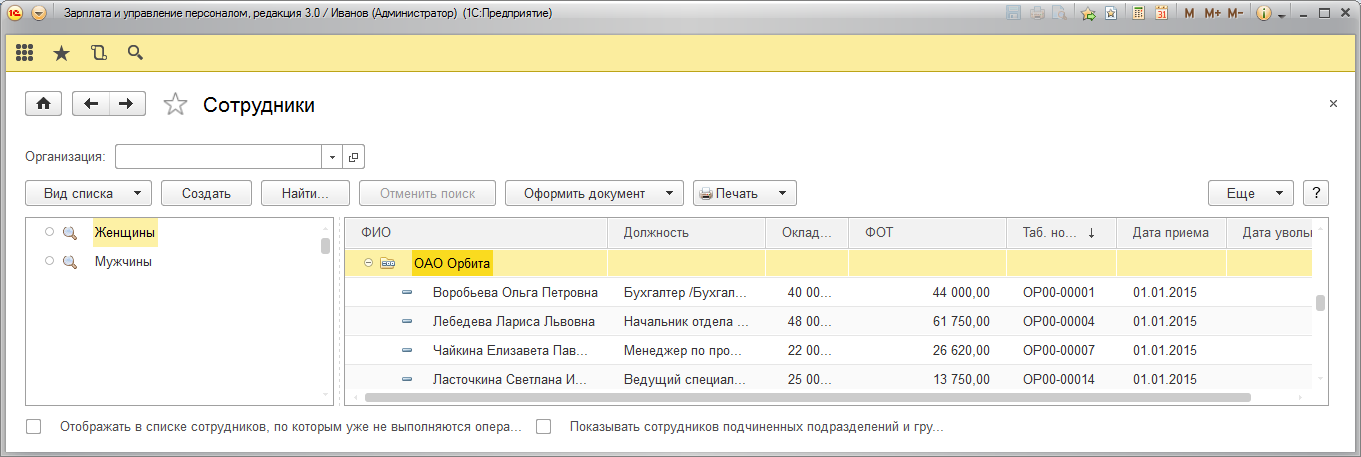Screen dimensions: 1361x457
Task: Click the Найти... button
Action: [x=305, y=193]
